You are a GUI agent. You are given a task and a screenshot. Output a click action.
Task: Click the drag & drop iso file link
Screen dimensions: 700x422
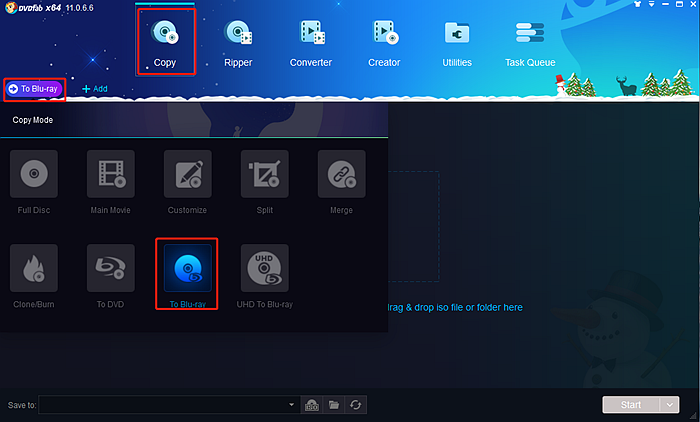(454, 307)
